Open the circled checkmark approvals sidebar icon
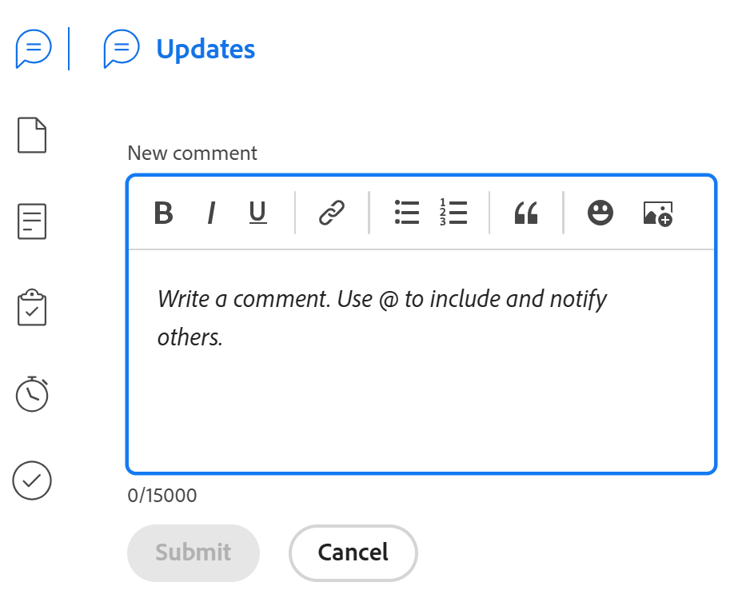This screenshot has height=602, width=750. 32,481
